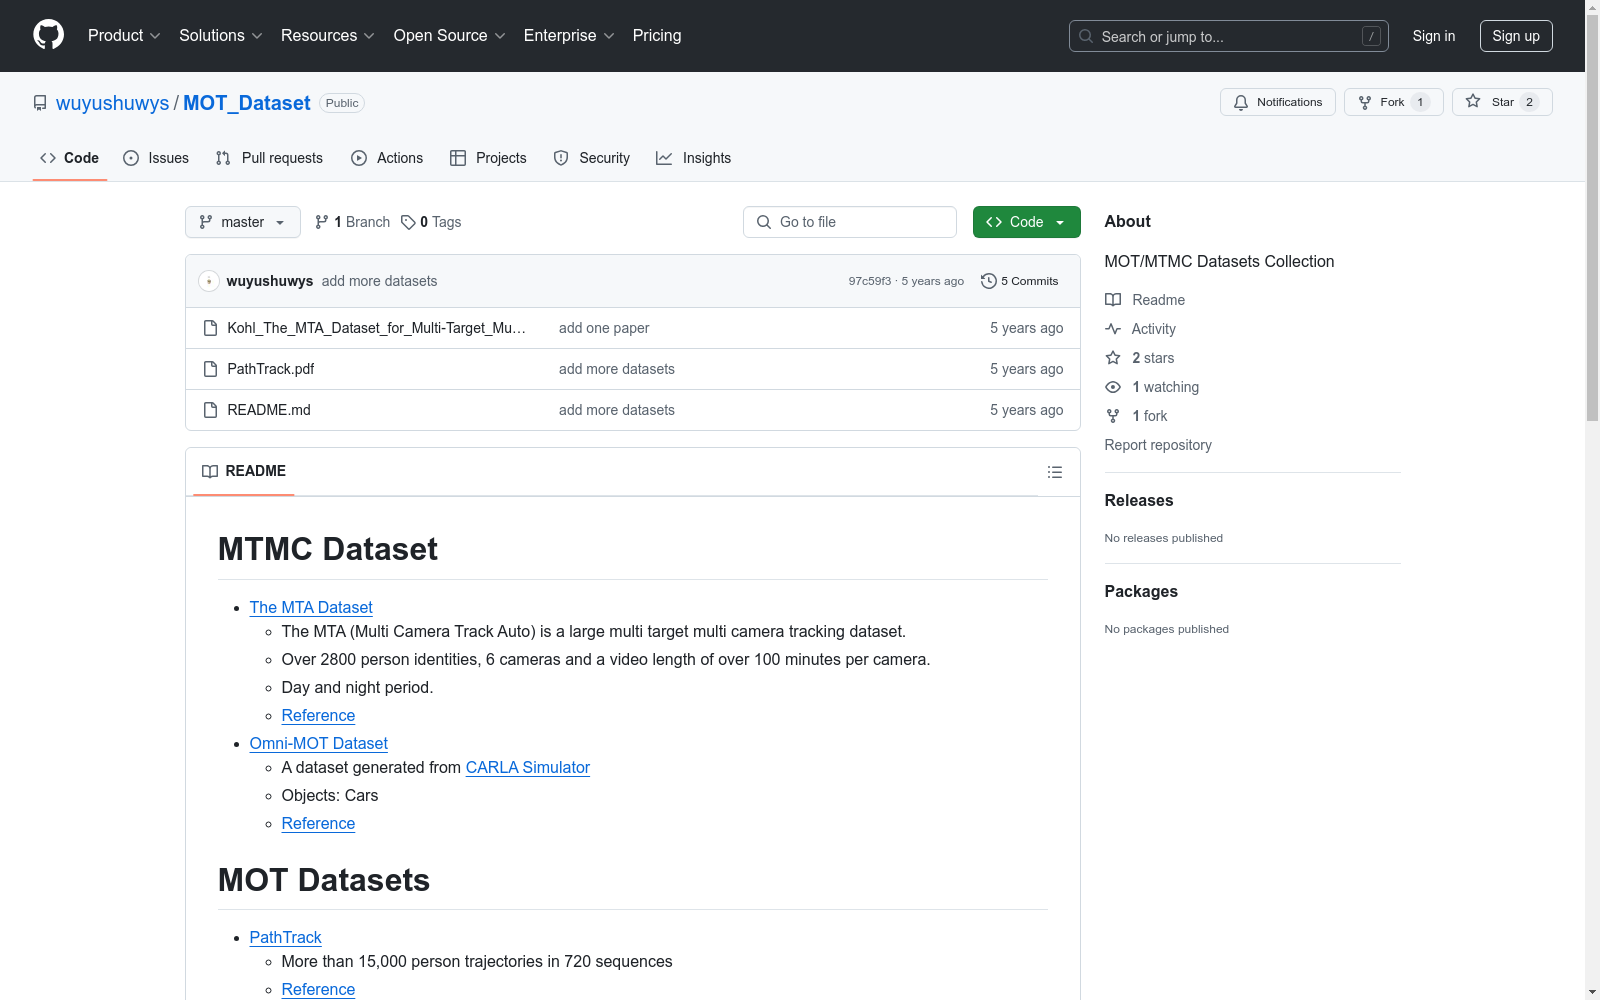Open the Packages section heading

pyautogui.click(x=1141, y=591)
